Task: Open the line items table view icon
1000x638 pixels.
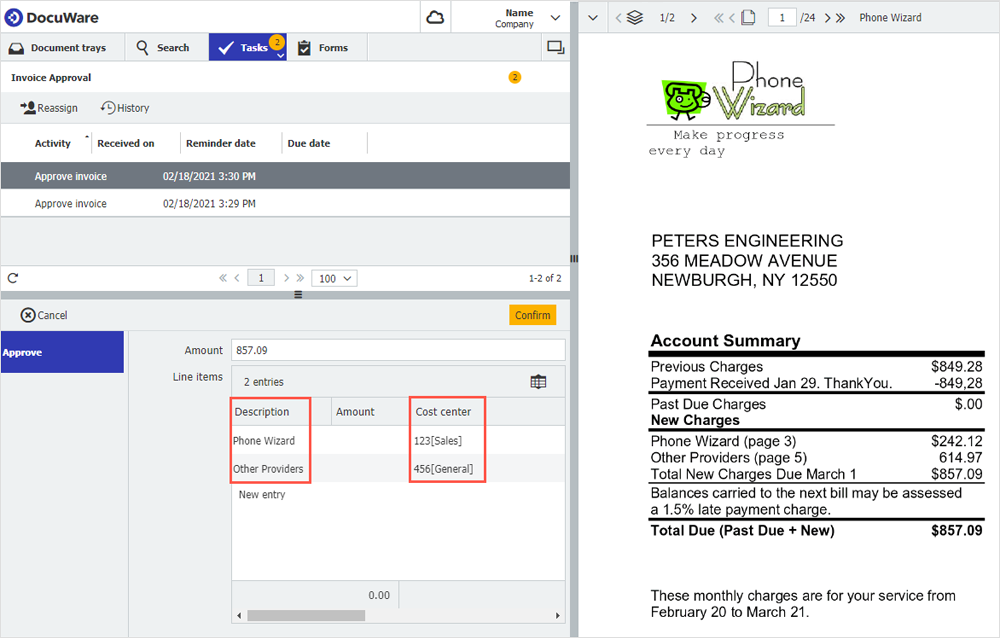Action: (538, 381)
